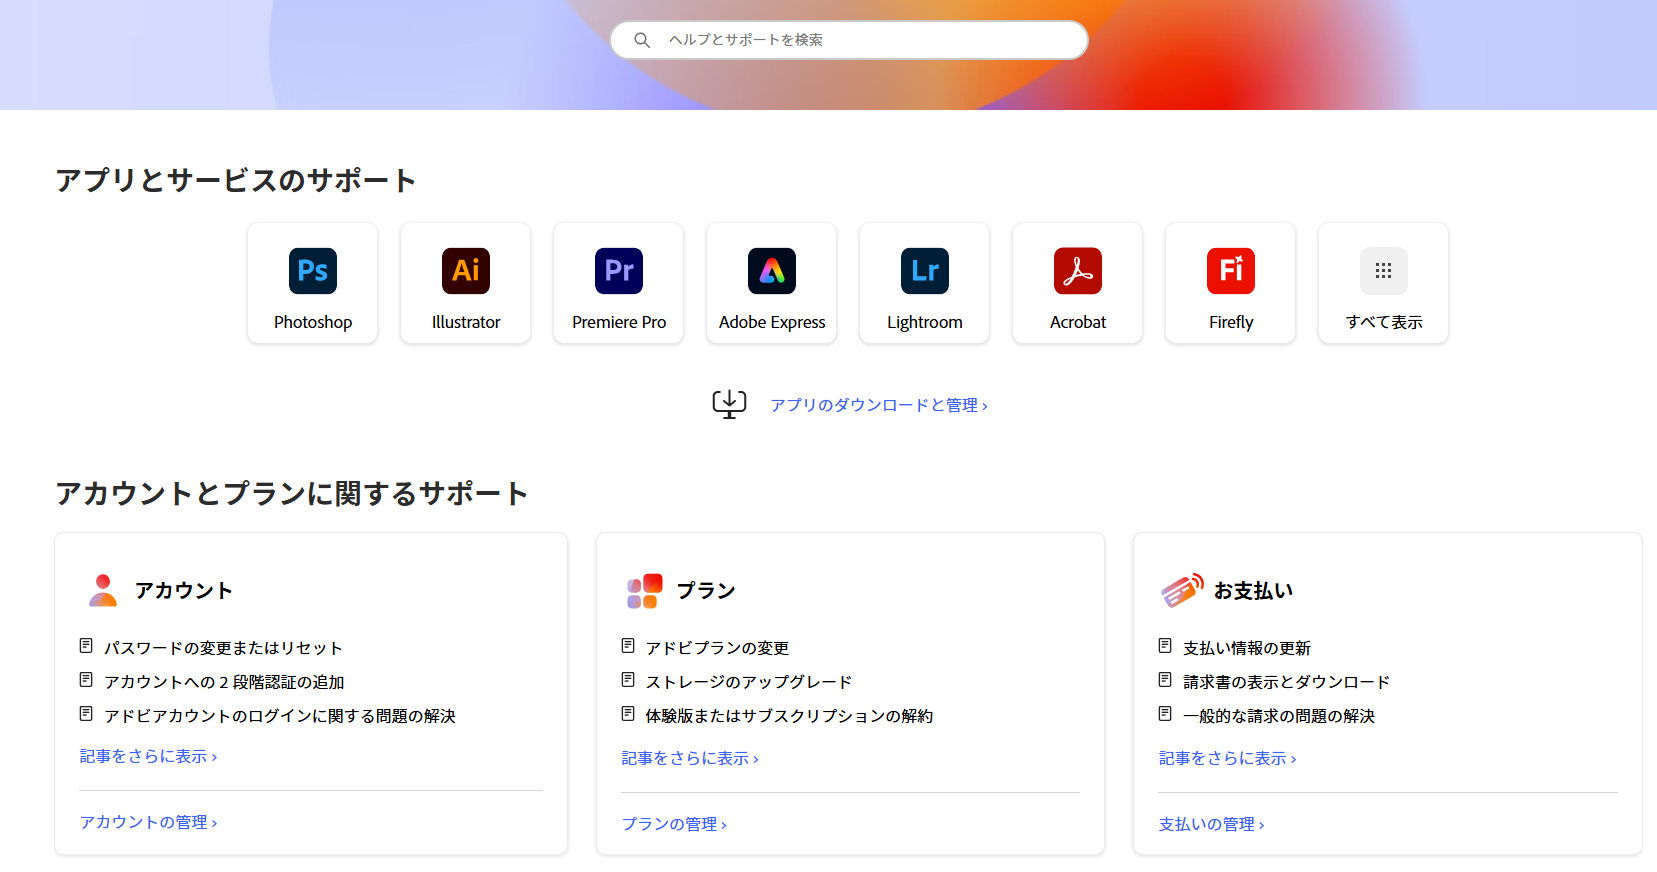The image size is (1657, 872).
Task: Click document icon beside アドビアカウントのログイン article
Action: coord(86,714)
